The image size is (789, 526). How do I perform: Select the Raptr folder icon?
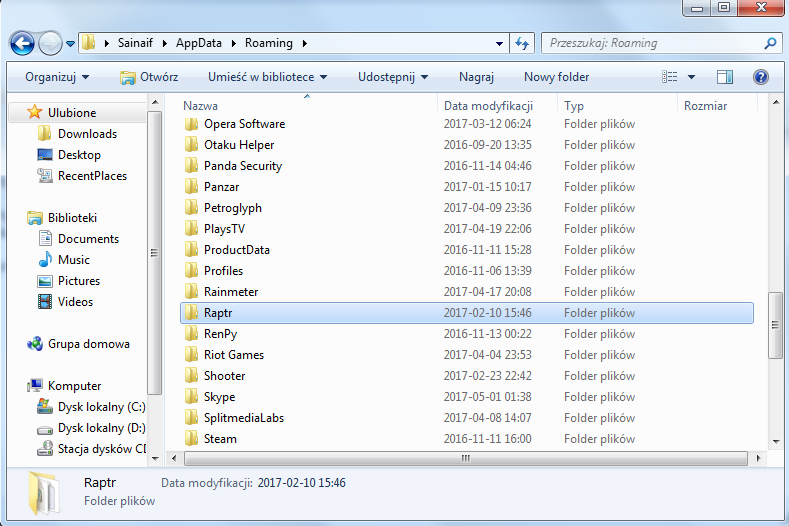pyautogui.click(x=191, y=313)
